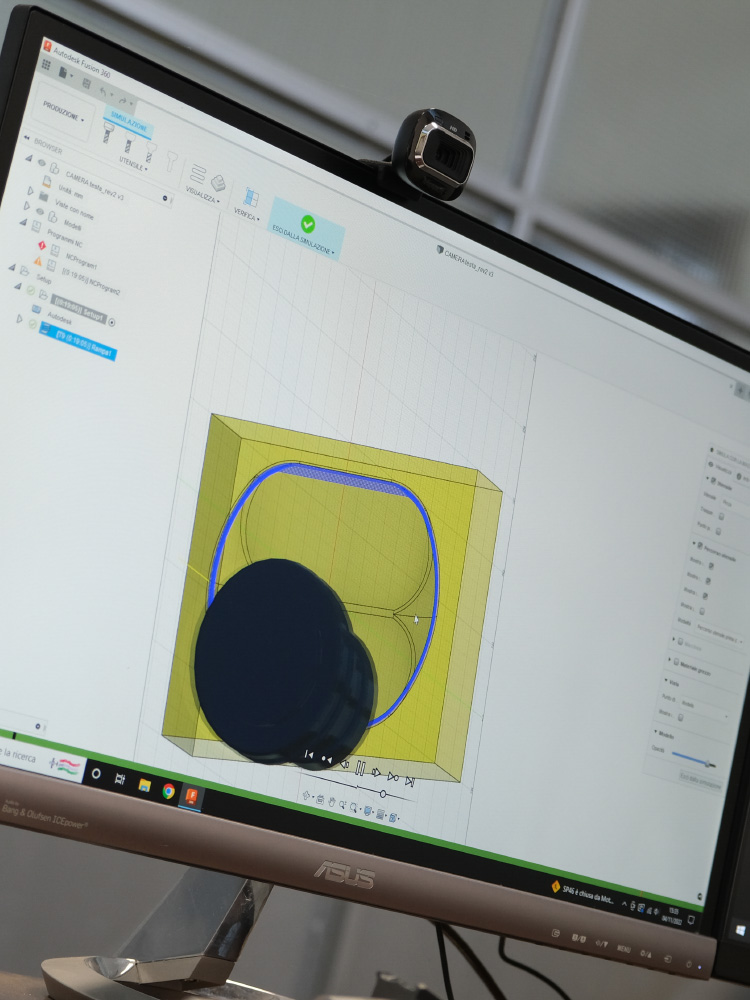750x1000 pixels.
Task: Collapse the Setup1 node
Action: pos(18,286)
